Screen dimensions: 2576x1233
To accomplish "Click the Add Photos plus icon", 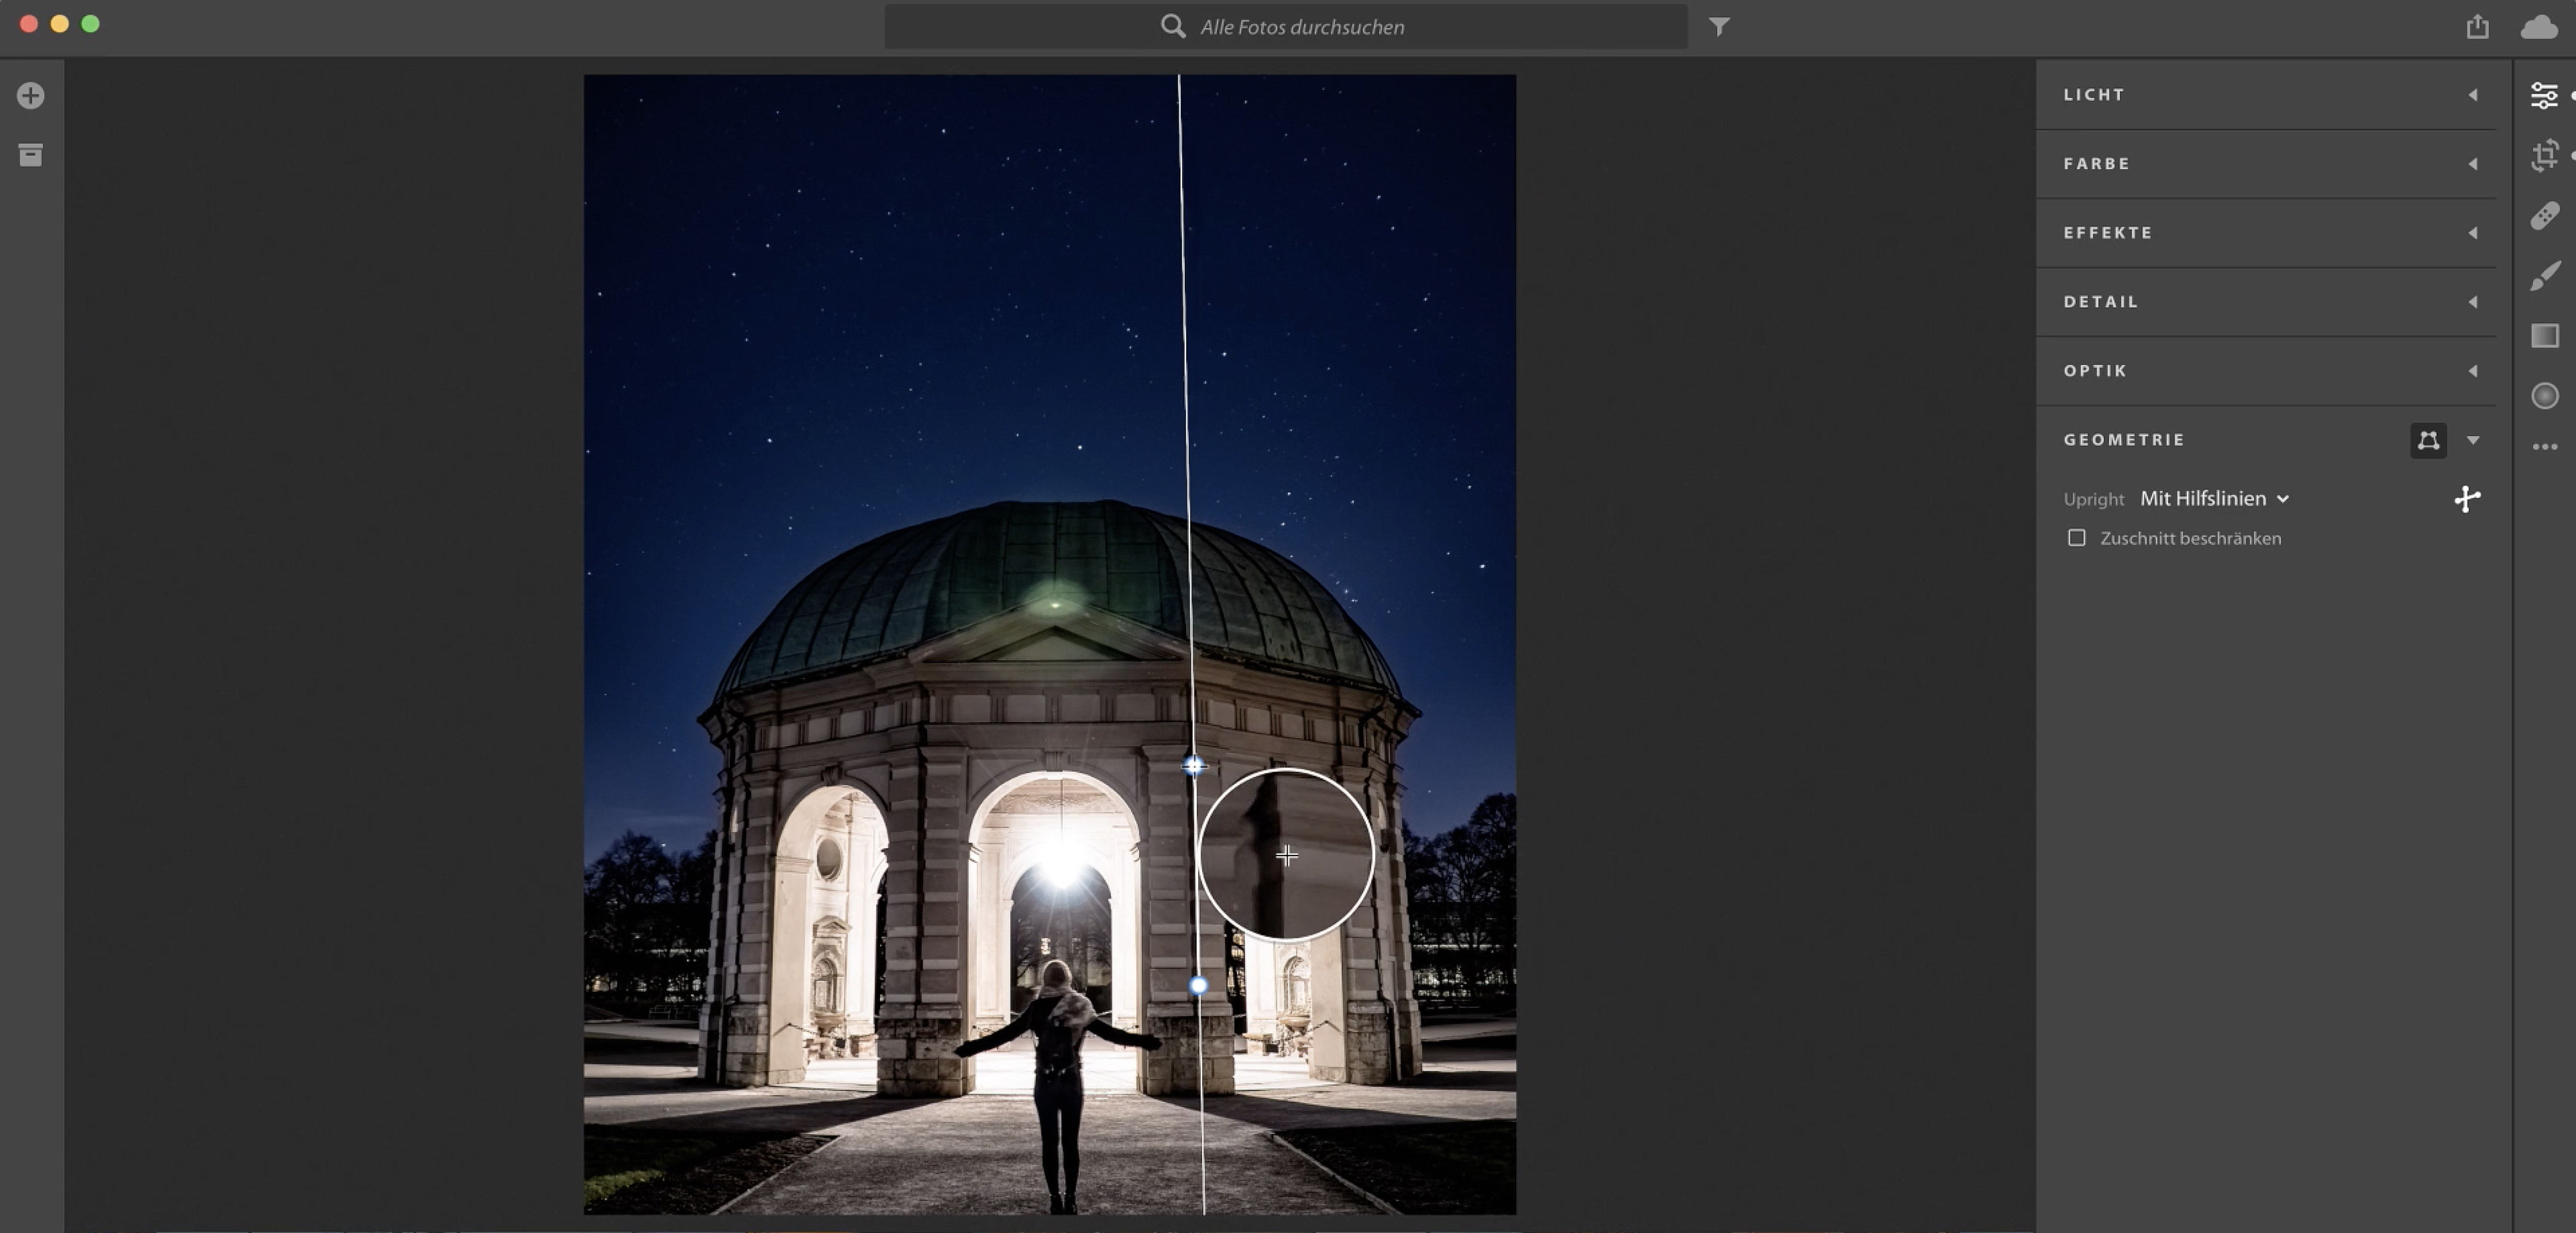I will pyautogui.click(x=30, y=96).
